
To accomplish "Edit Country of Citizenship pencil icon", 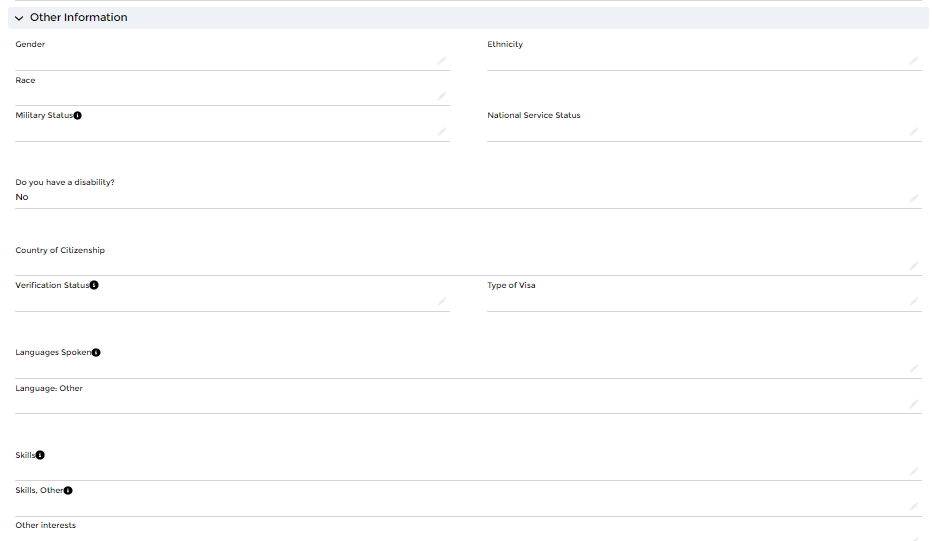I will 914,266.
